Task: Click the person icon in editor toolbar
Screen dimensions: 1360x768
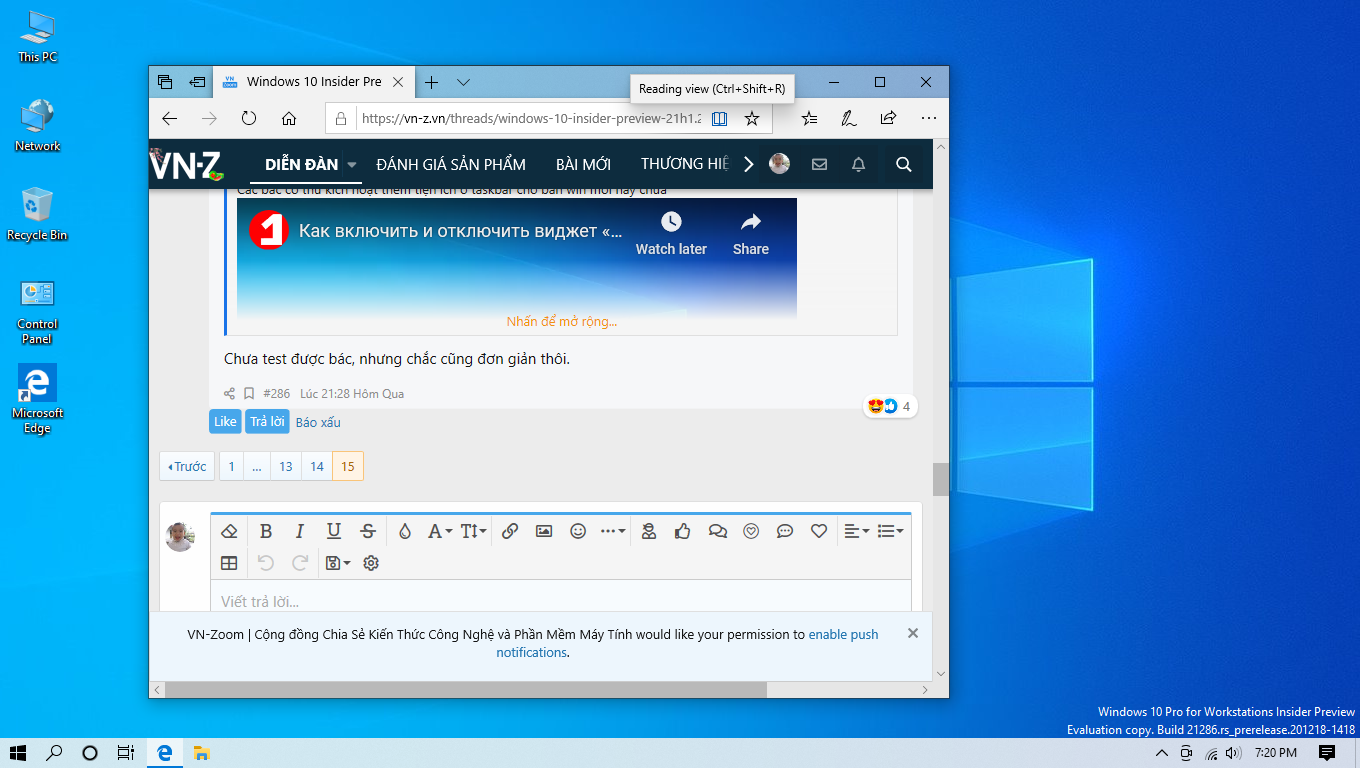Action: pyautogui.click(x=649, y=531)
